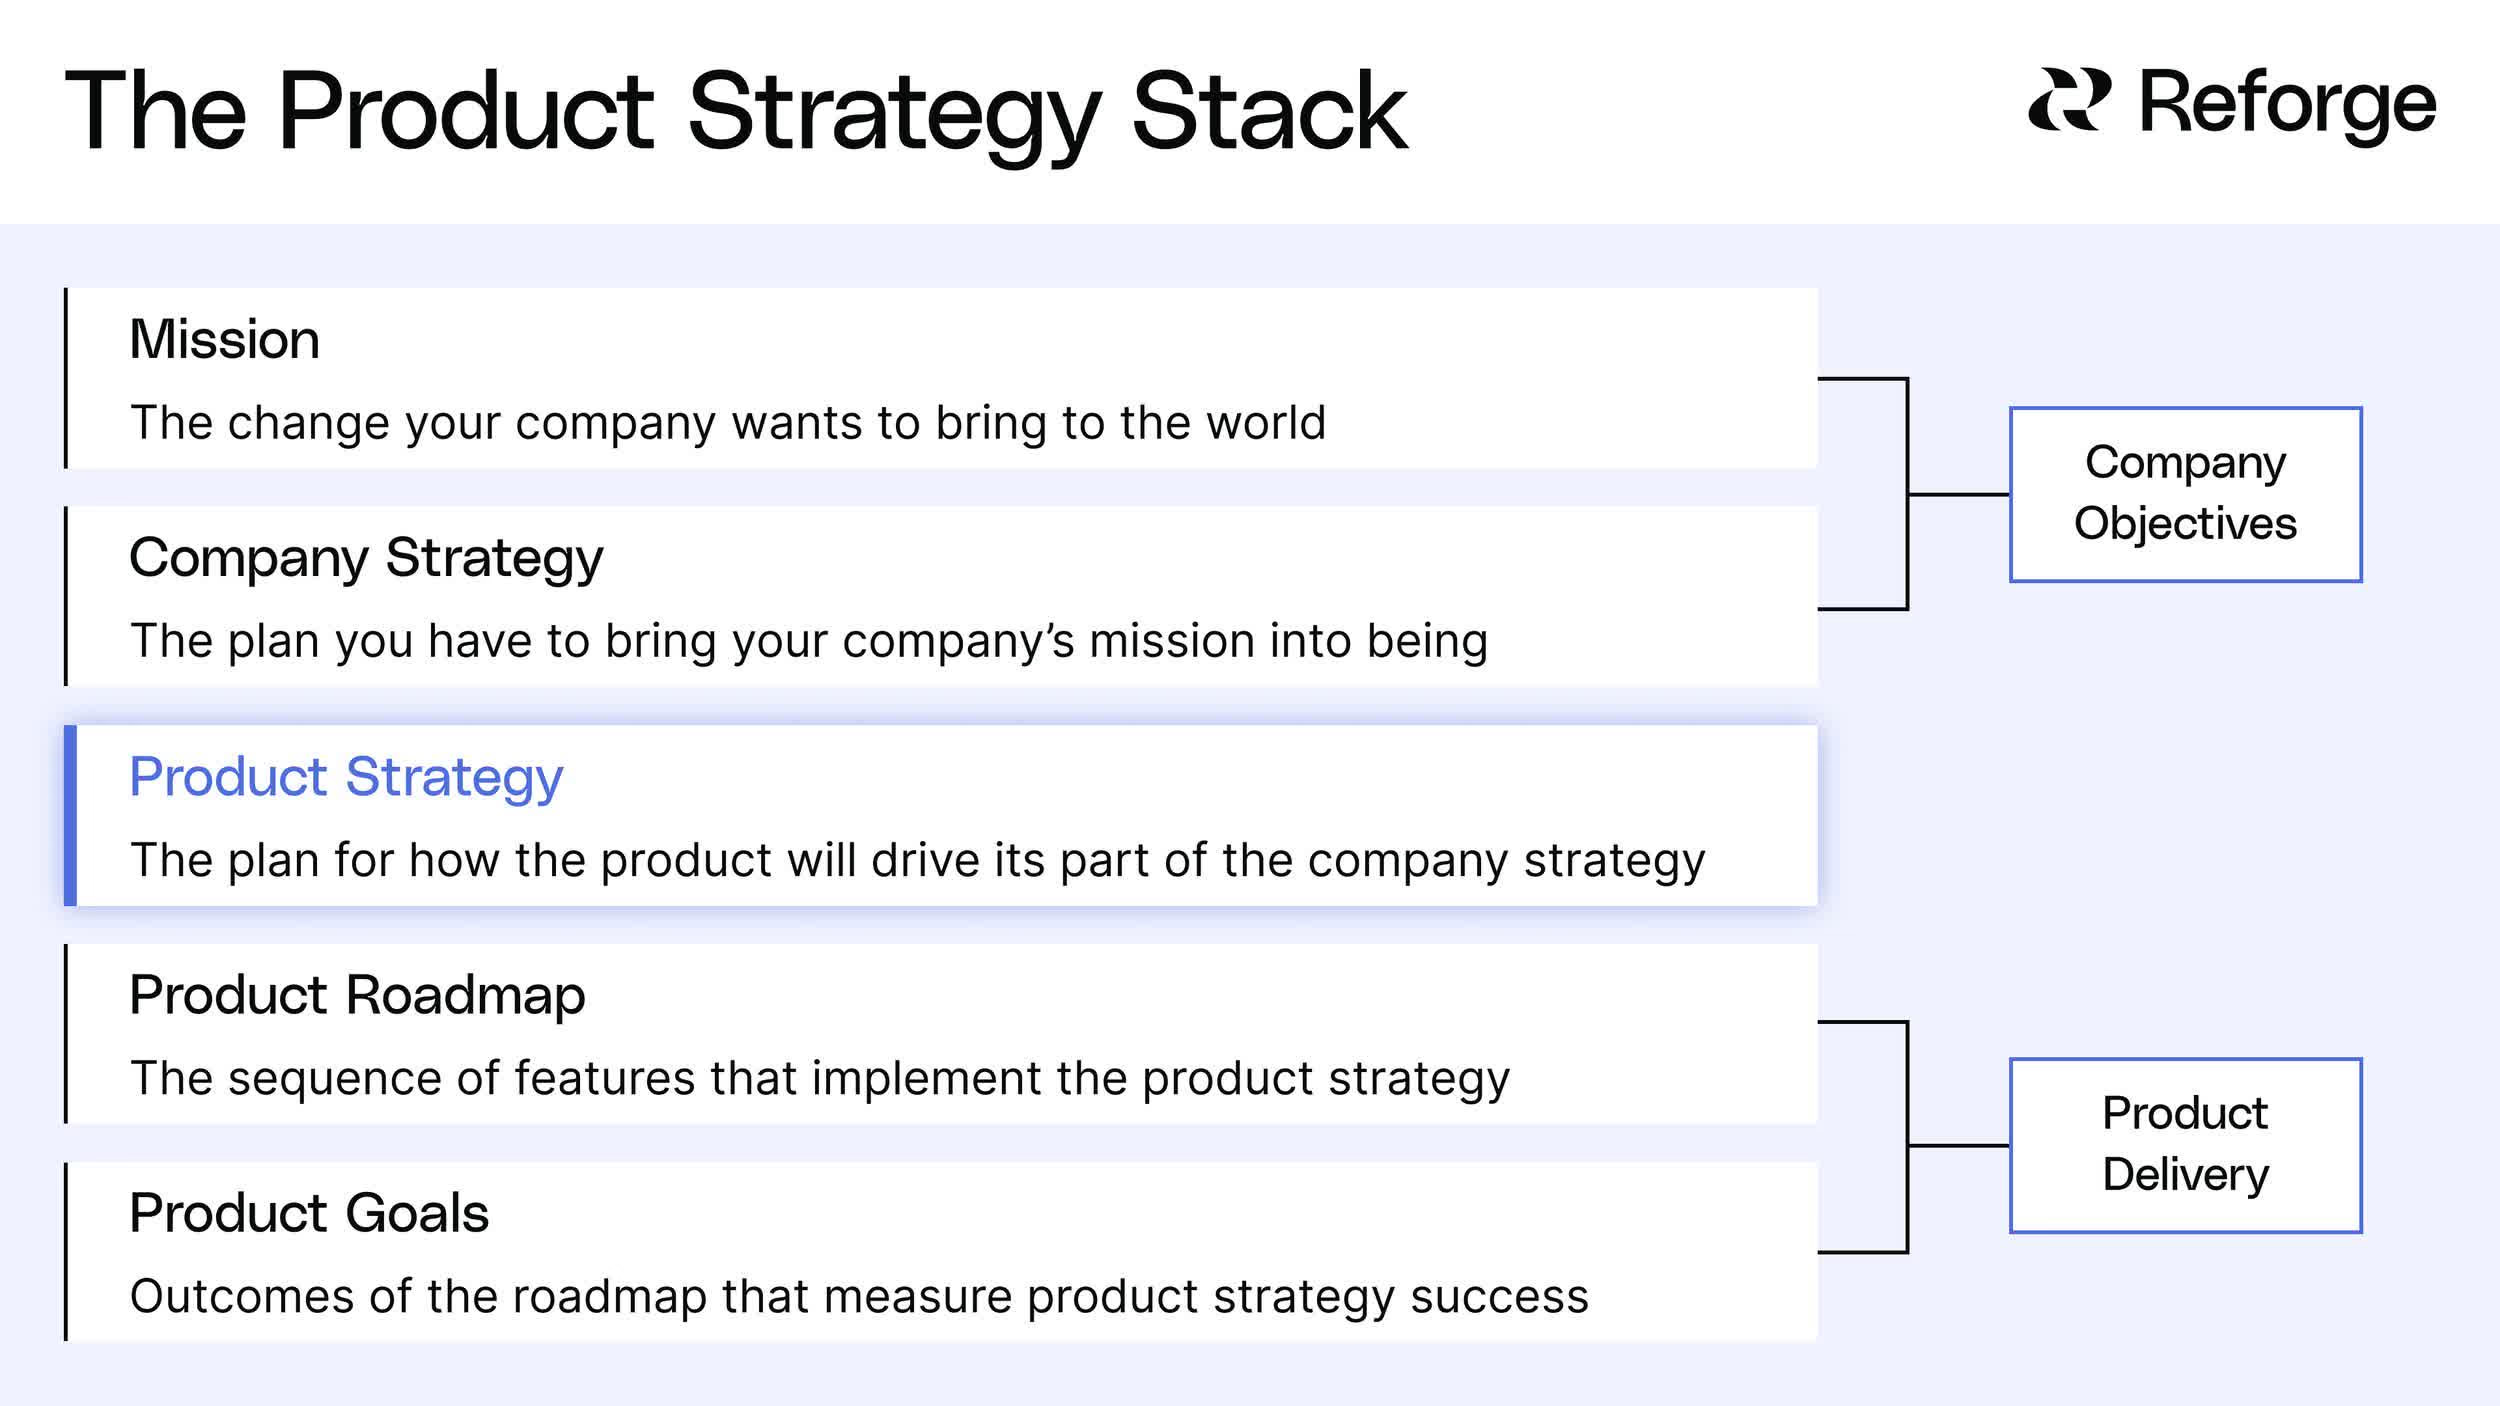Click the Product Roadmap heading
Viewport: 2500px width, 1406px height.
point(357,996)
